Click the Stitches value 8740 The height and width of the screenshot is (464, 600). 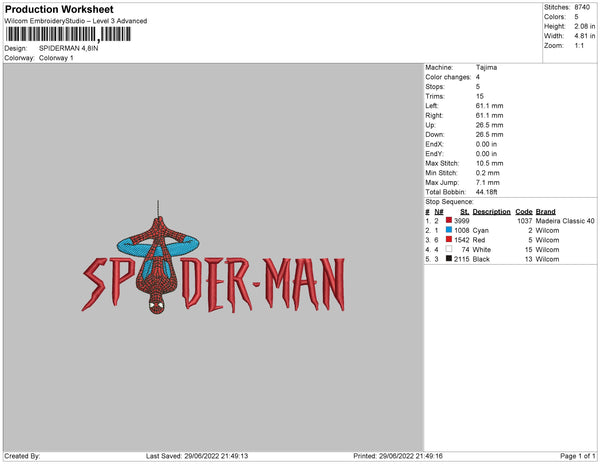tap(582, 7)
